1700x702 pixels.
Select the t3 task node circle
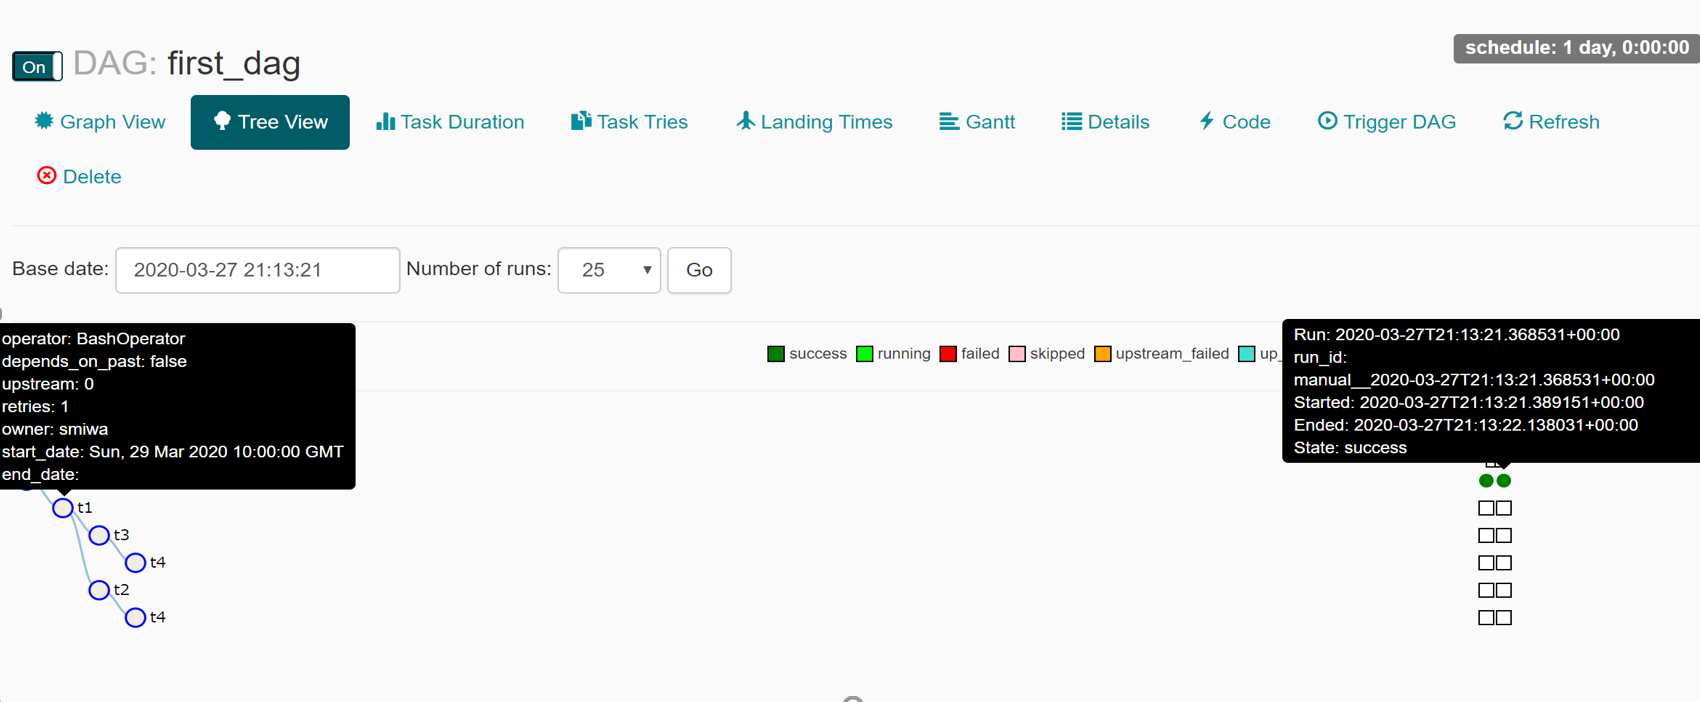click(99, 535)
